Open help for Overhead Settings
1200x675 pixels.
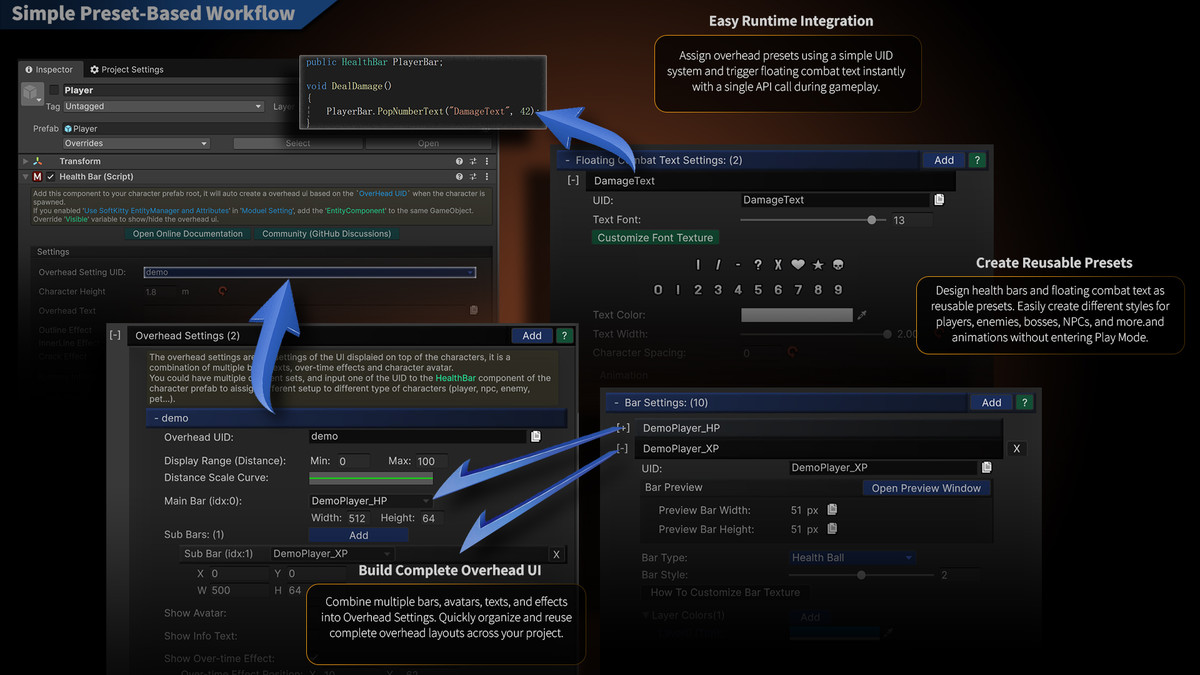564,336
